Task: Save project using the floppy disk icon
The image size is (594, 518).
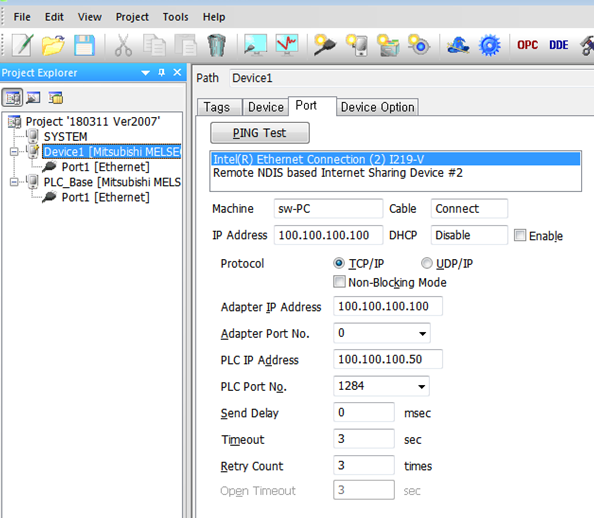Action: [x=84, y=45]
